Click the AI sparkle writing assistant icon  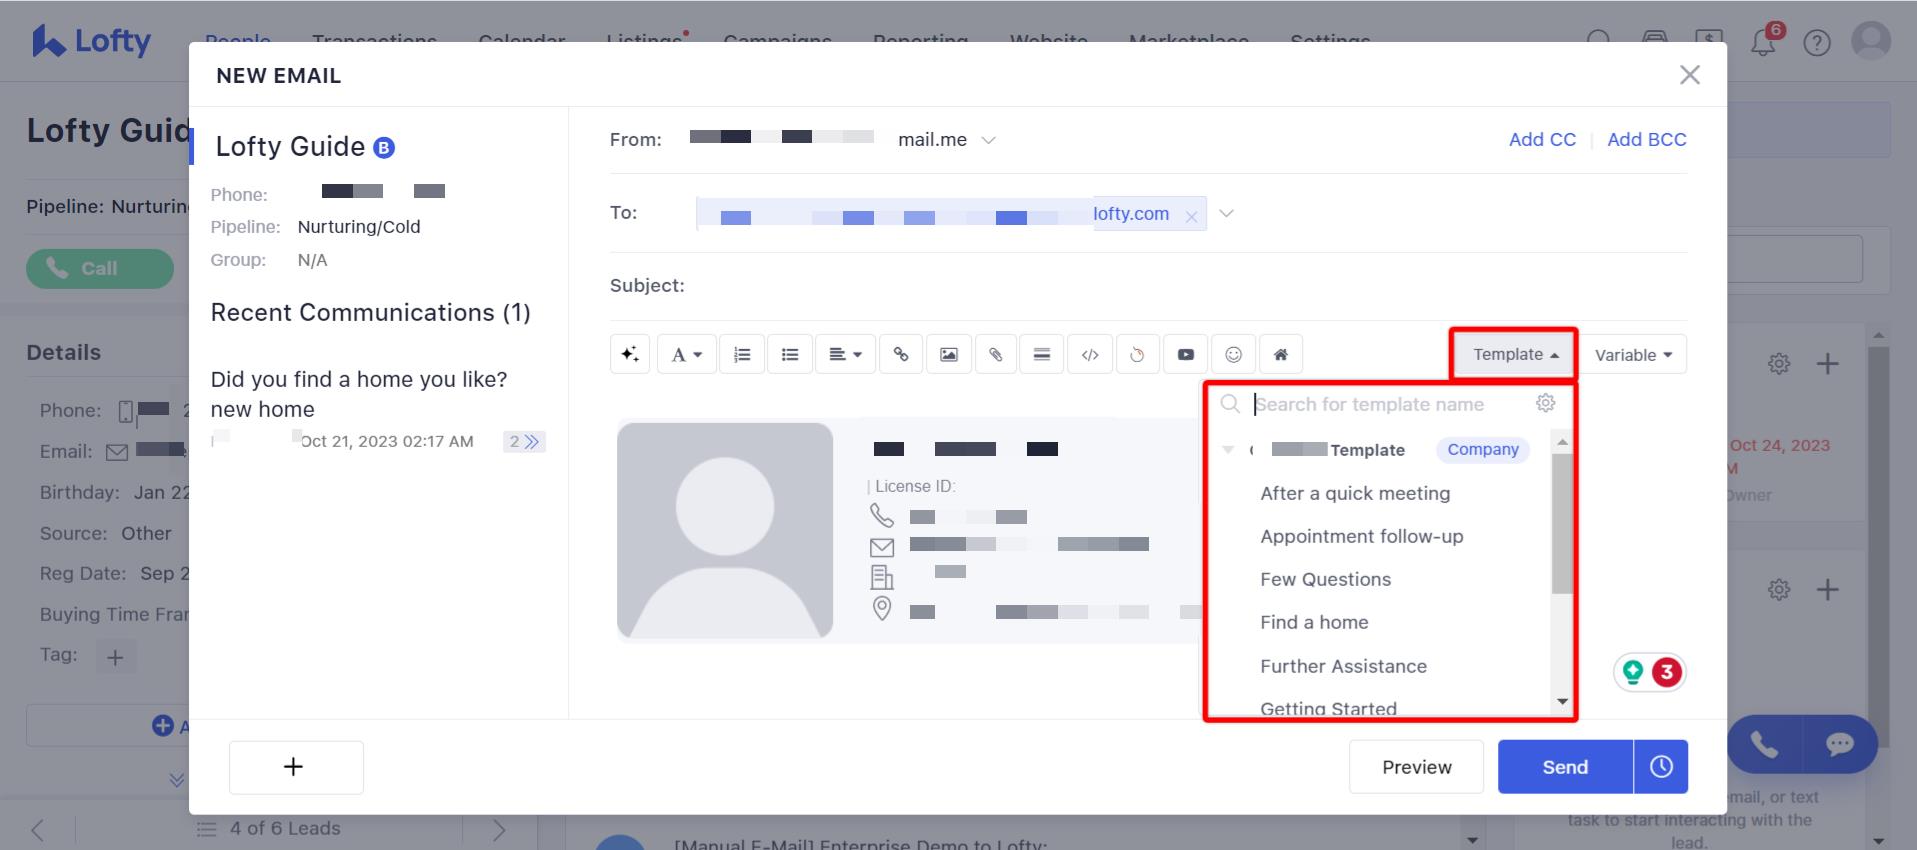click(x=630, y=354)
